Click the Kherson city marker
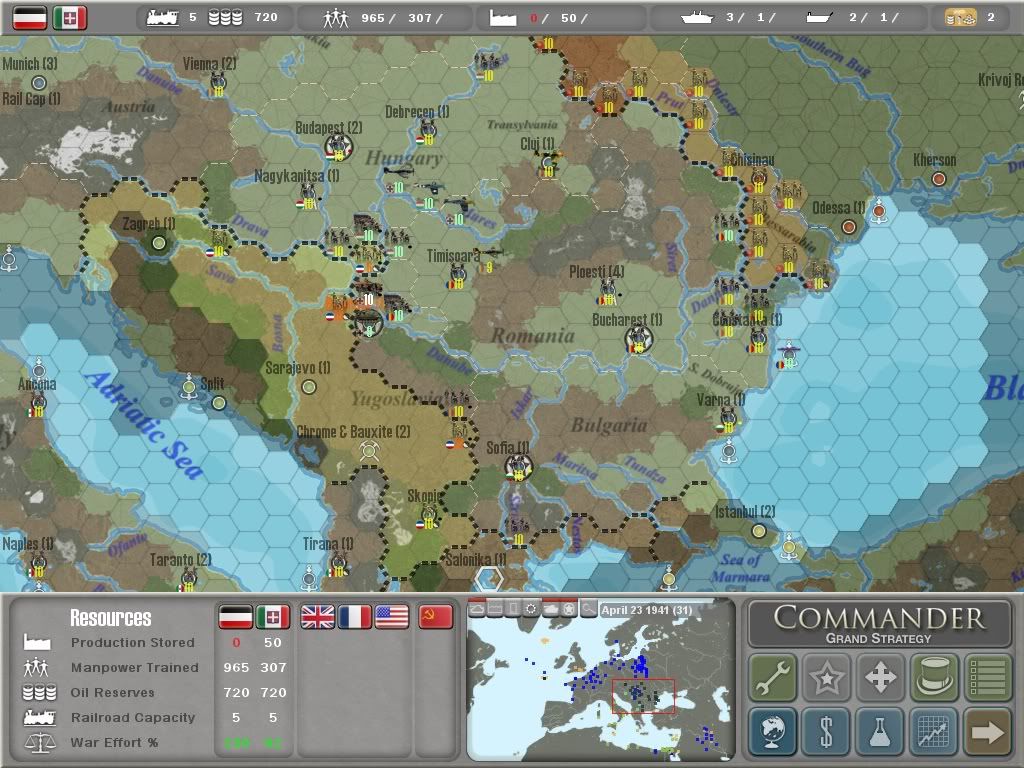This screenshot has height=768, width=1024. click(x=938, y=179)
